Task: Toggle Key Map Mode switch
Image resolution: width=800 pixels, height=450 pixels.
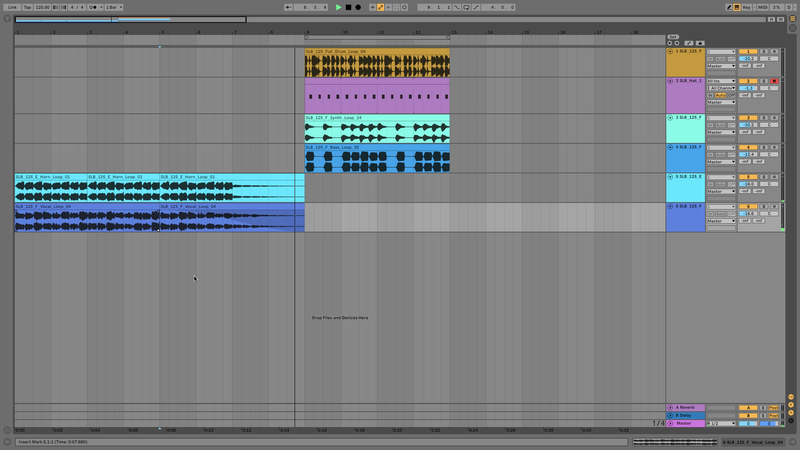Action: click(x=747, y=7)
